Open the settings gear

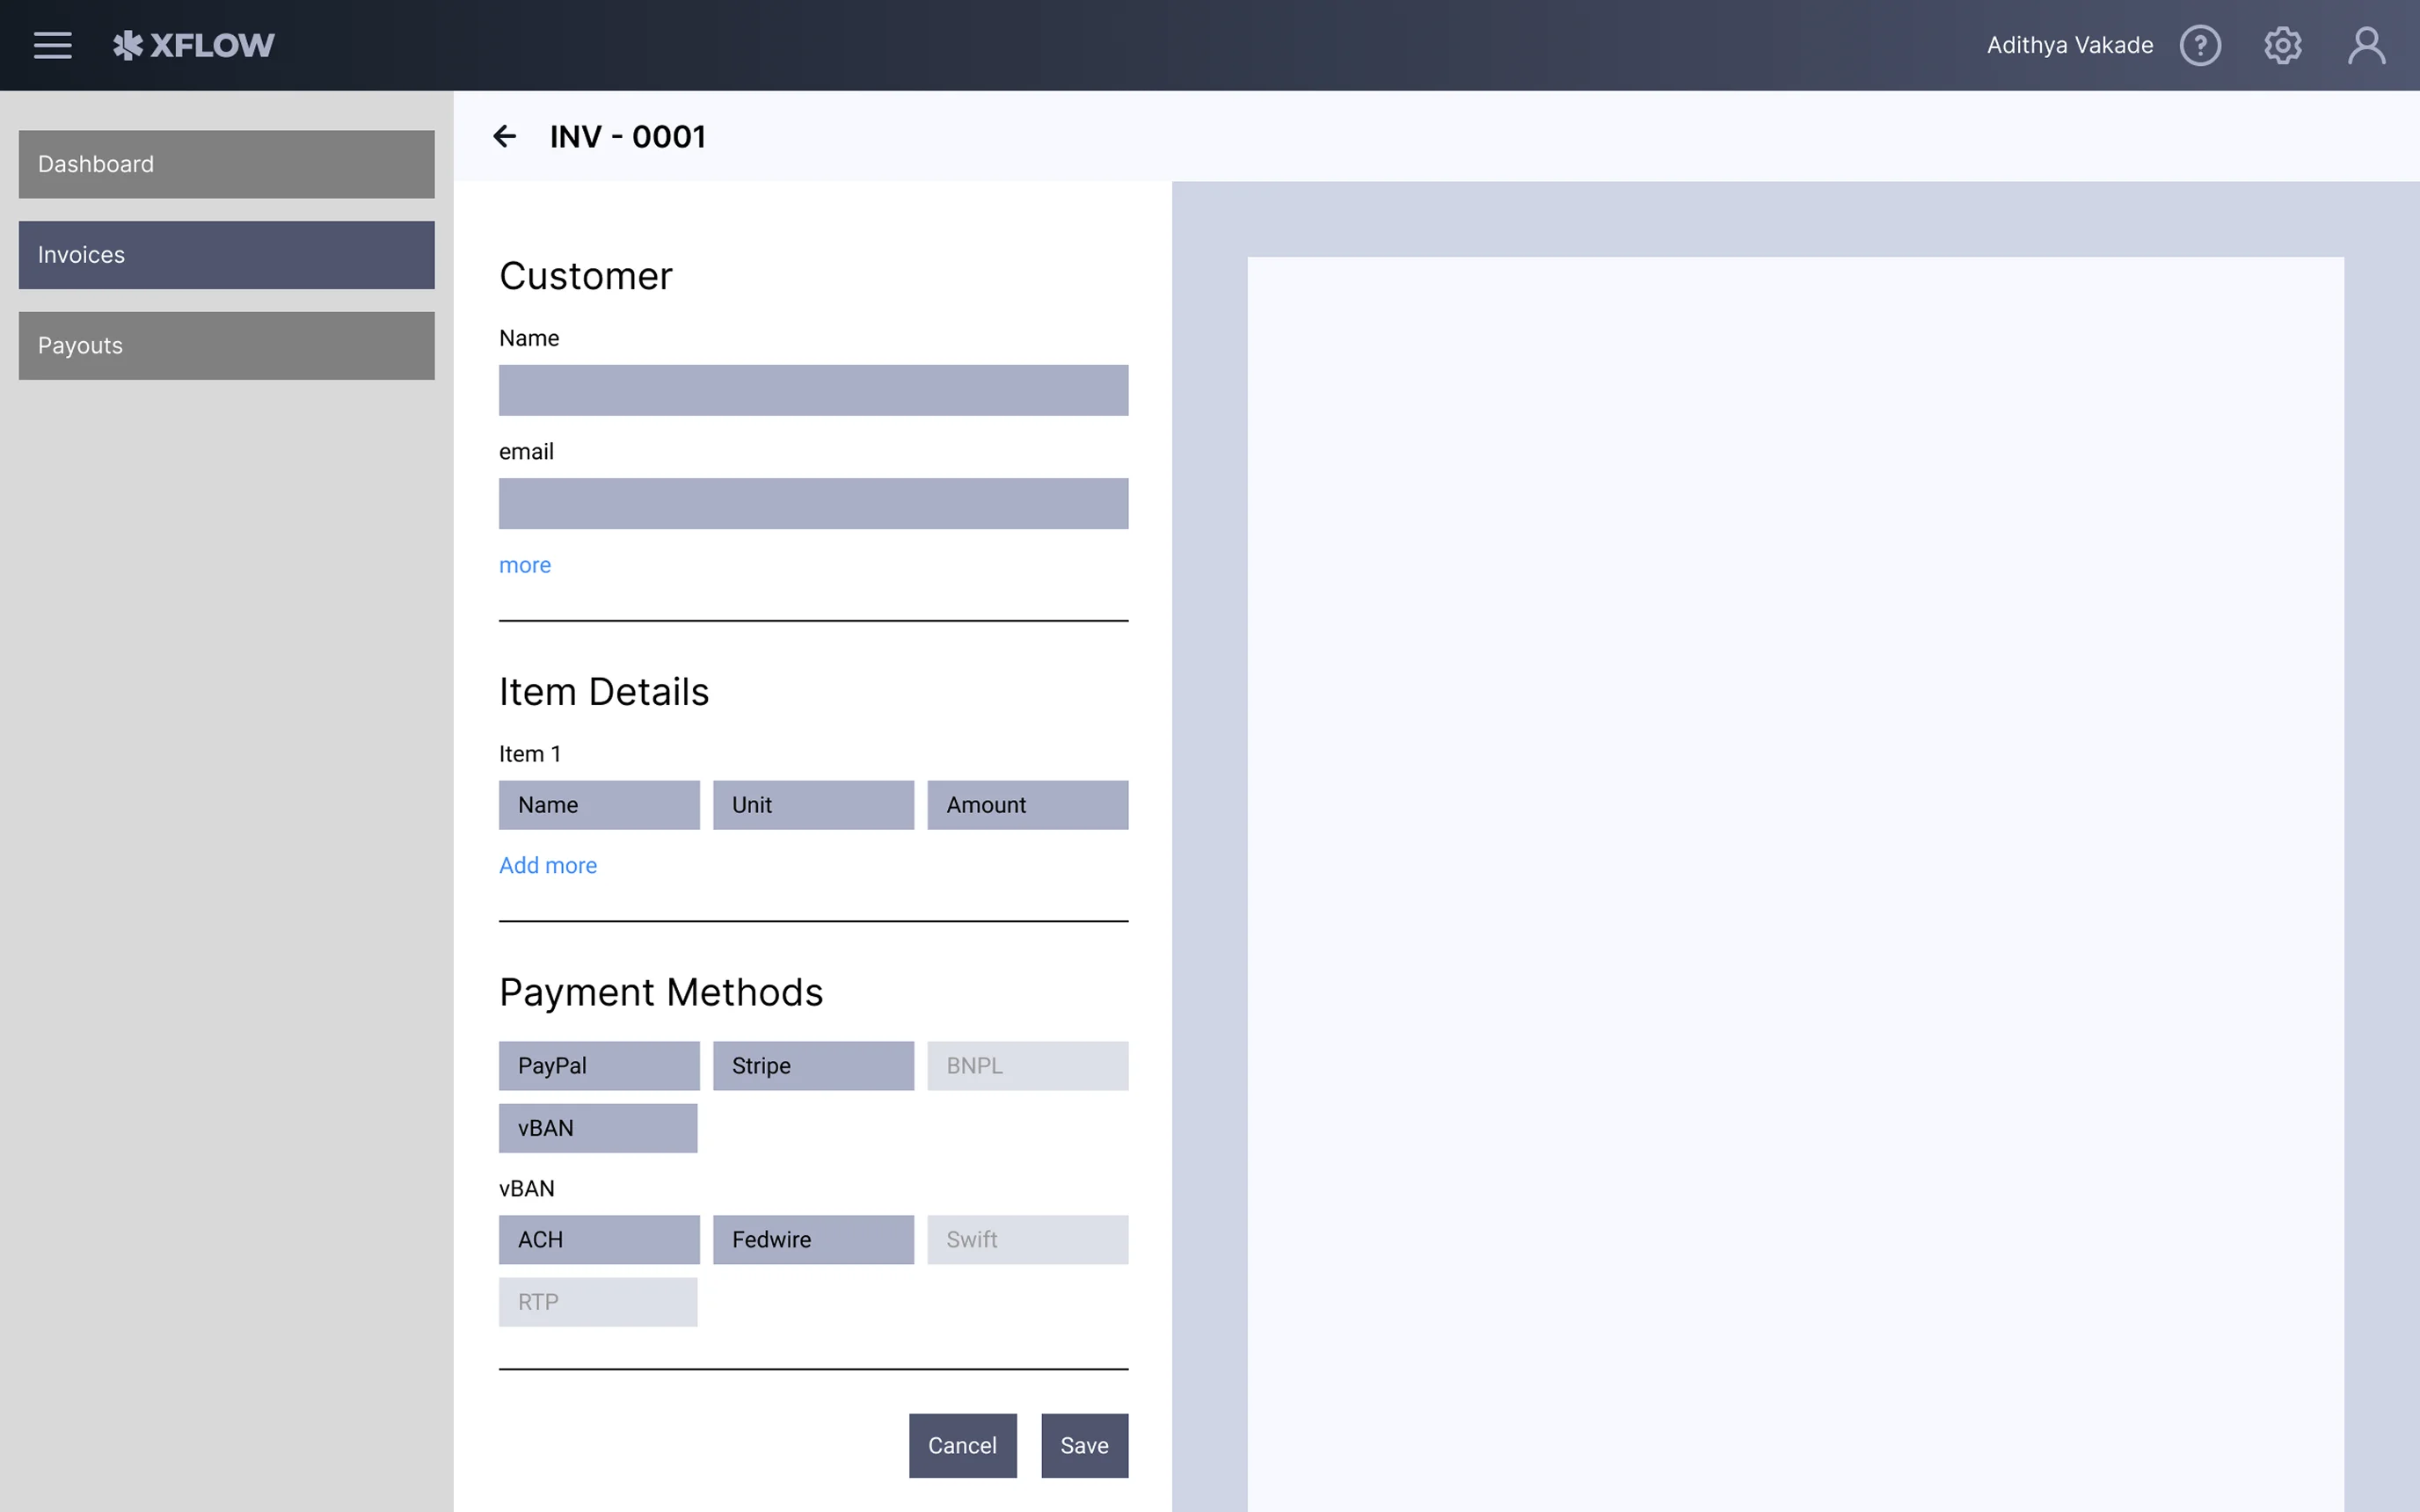(2283, 45)
